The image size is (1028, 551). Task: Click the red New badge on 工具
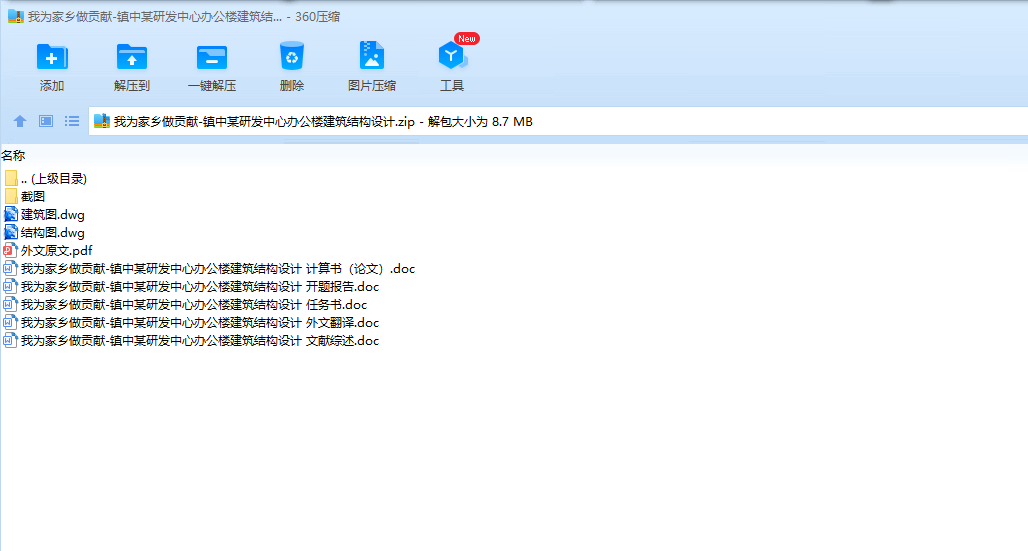467,39
